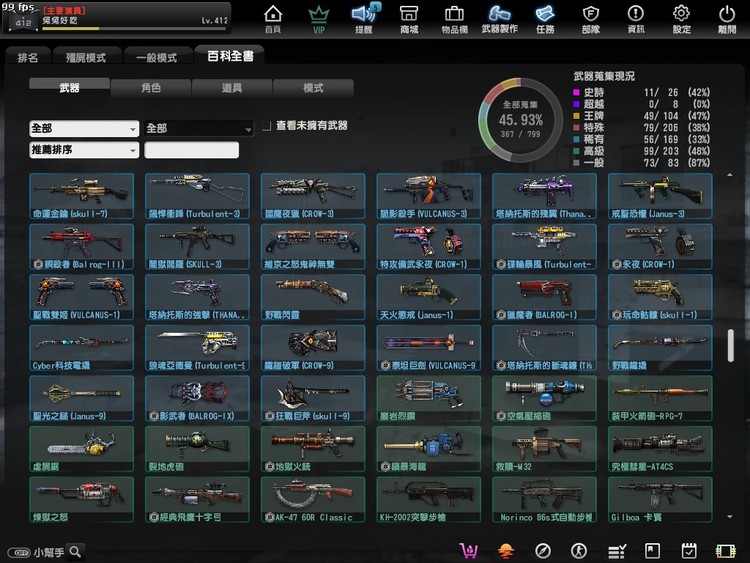Viewport: 750px width, 563px height.
Task: Expand the second 全部 dark dropdown
Action: [198, 129]
